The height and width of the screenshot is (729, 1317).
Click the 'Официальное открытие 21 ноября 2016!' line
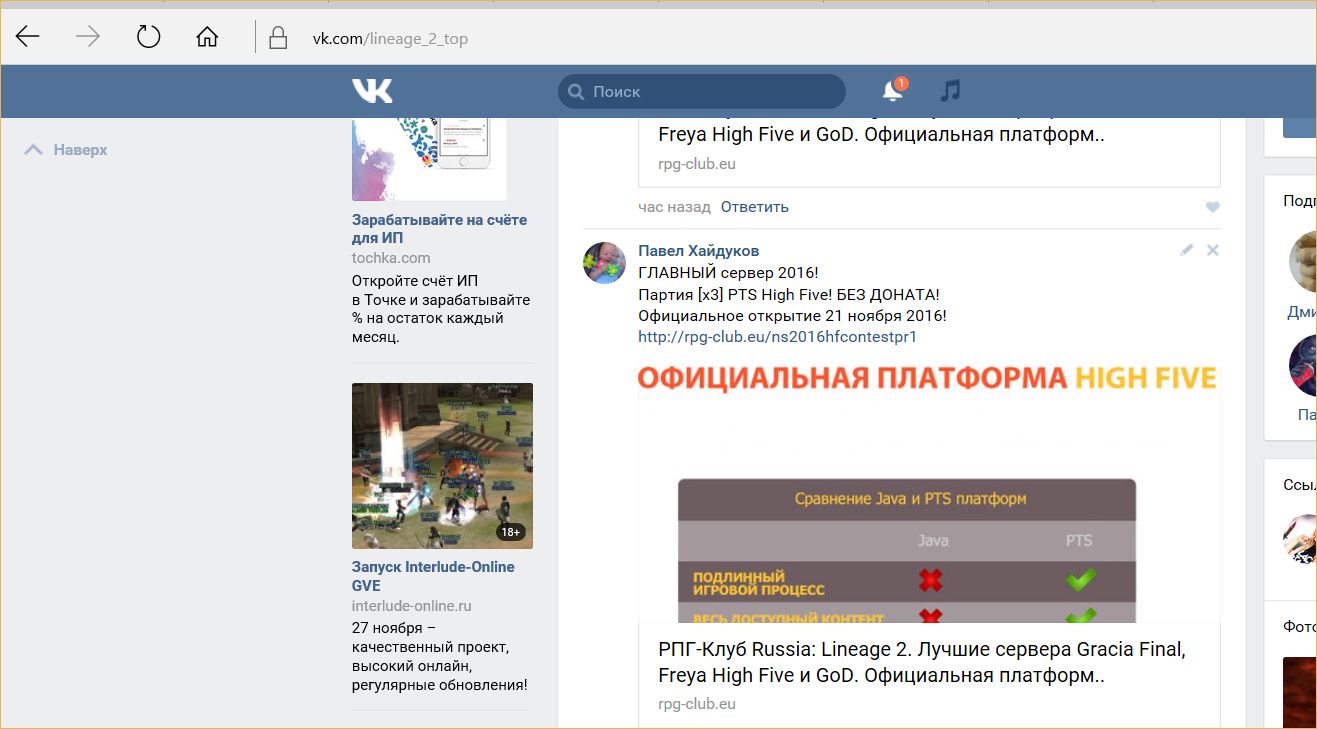[792, 316]
